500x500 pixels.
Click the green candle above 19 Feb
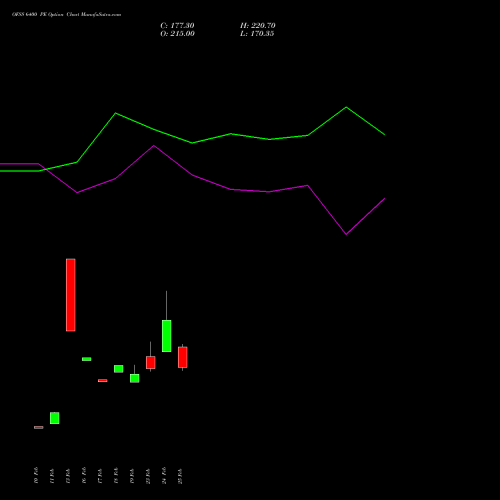135,378
